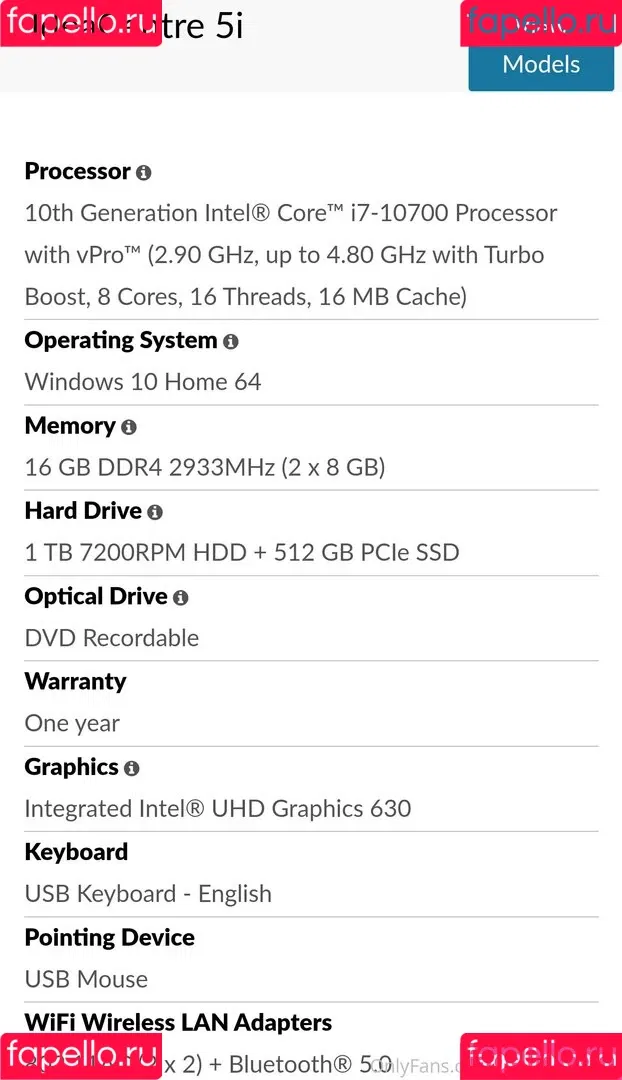The width and height of the screenshot is (622, 1080).
Task: Click the 1 TB HDD plus SSD text
Action: pyautogui.click(x=242, y=552)
